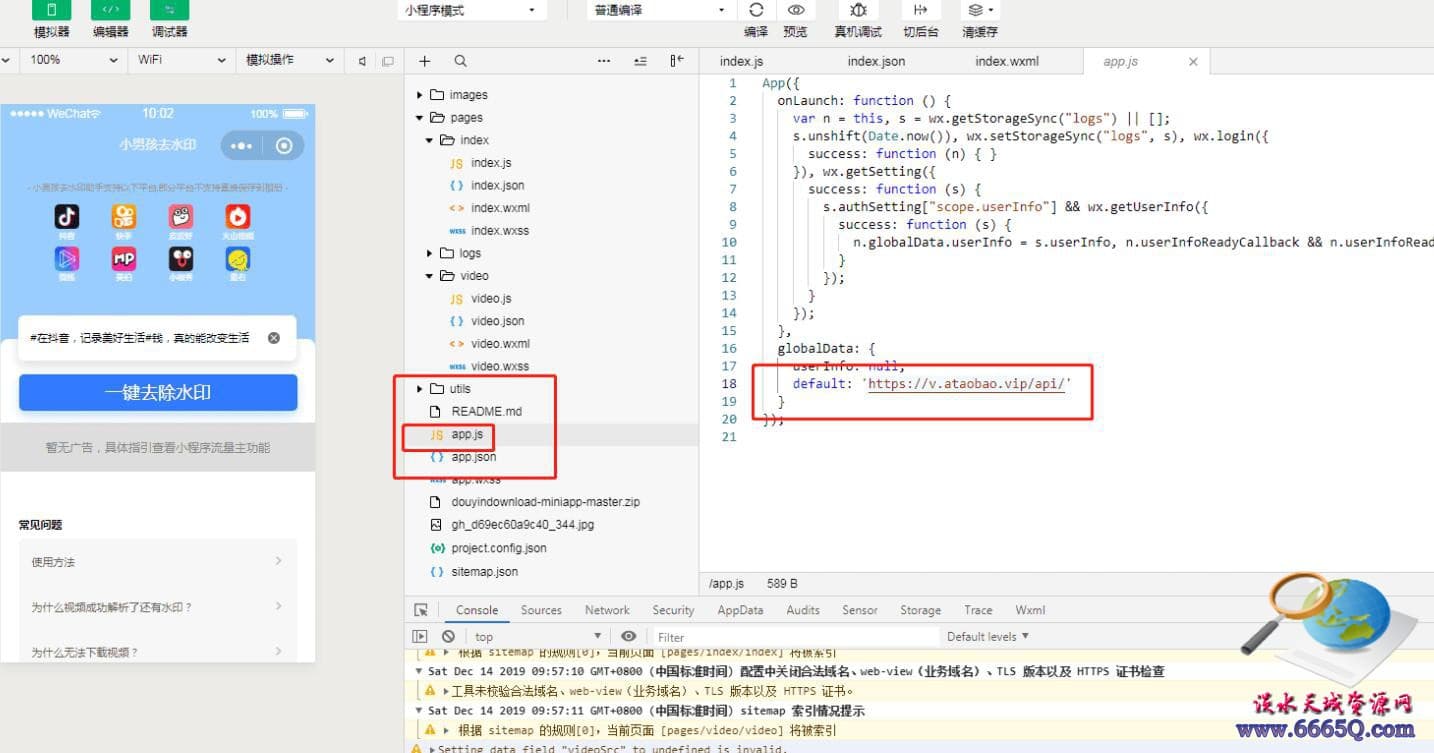Open the Storage devtools tab

(x=920, y=610)
